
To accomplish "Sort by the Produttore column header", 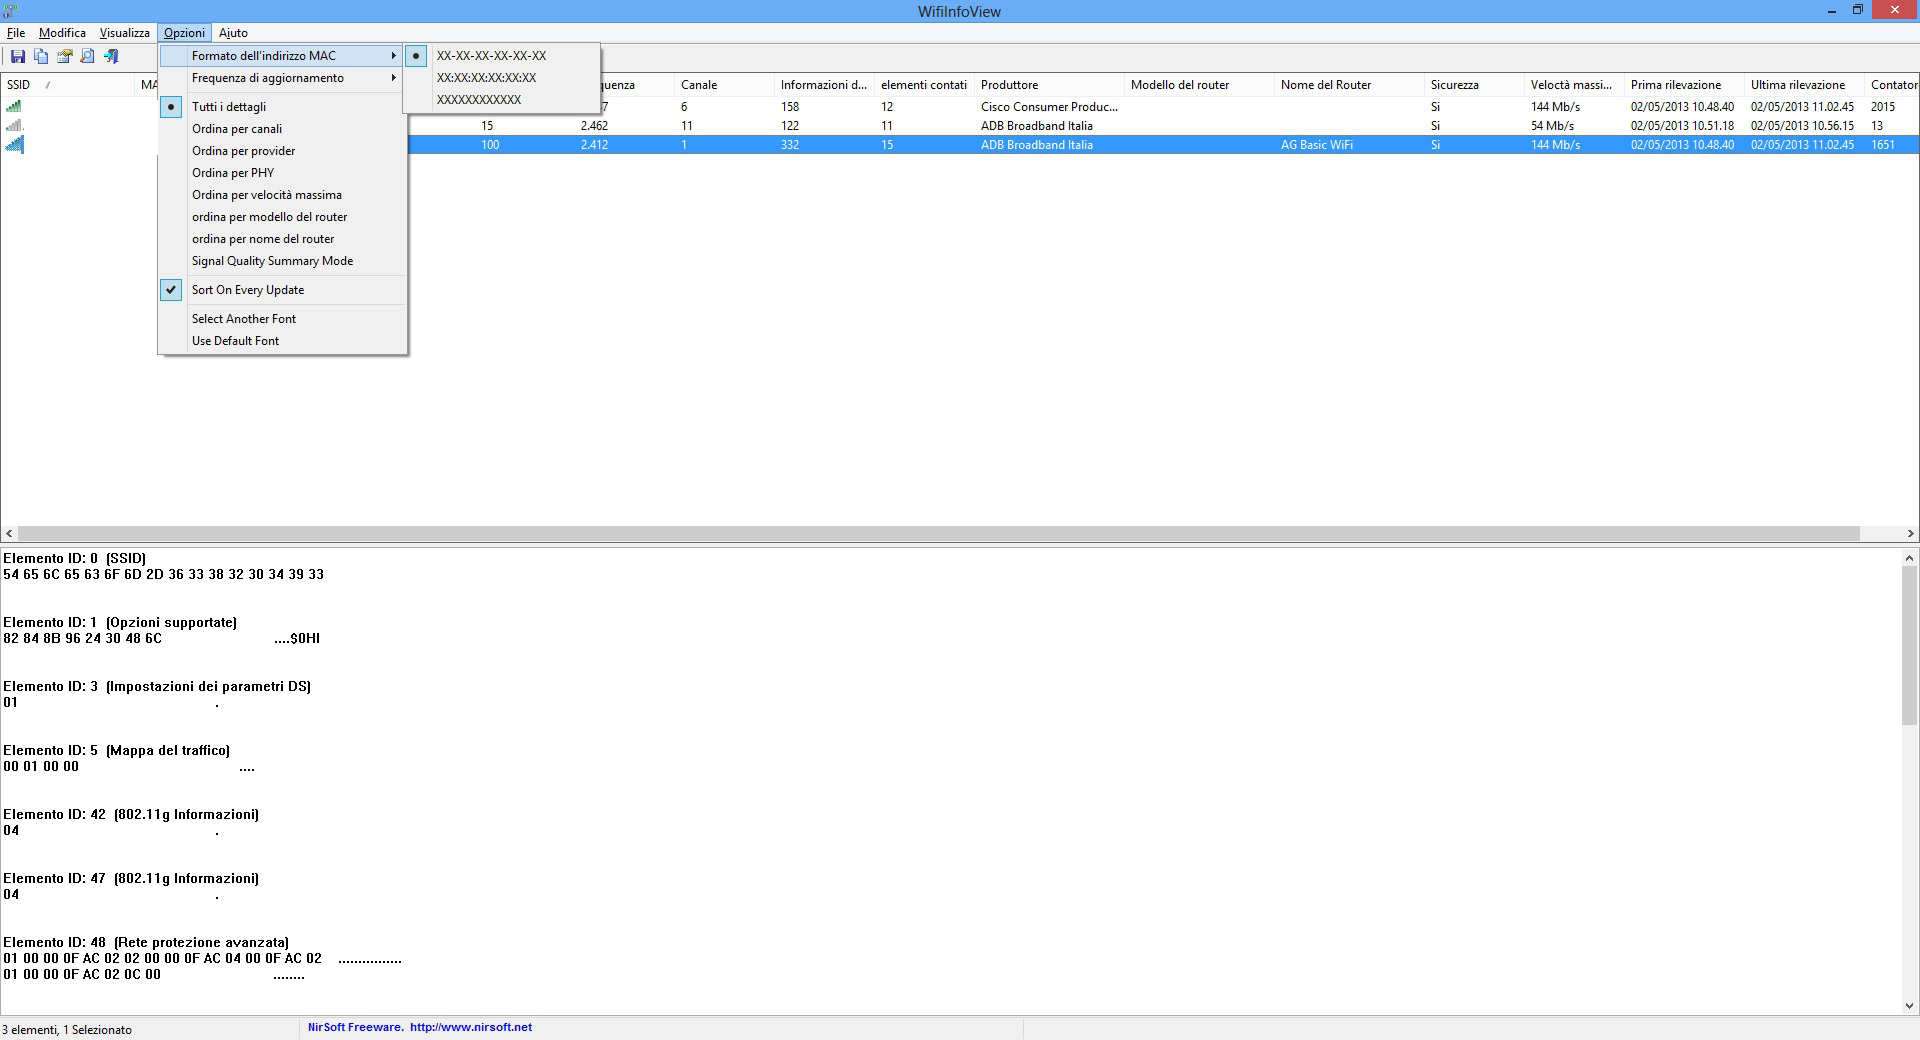I will (x=1049, y=85).
